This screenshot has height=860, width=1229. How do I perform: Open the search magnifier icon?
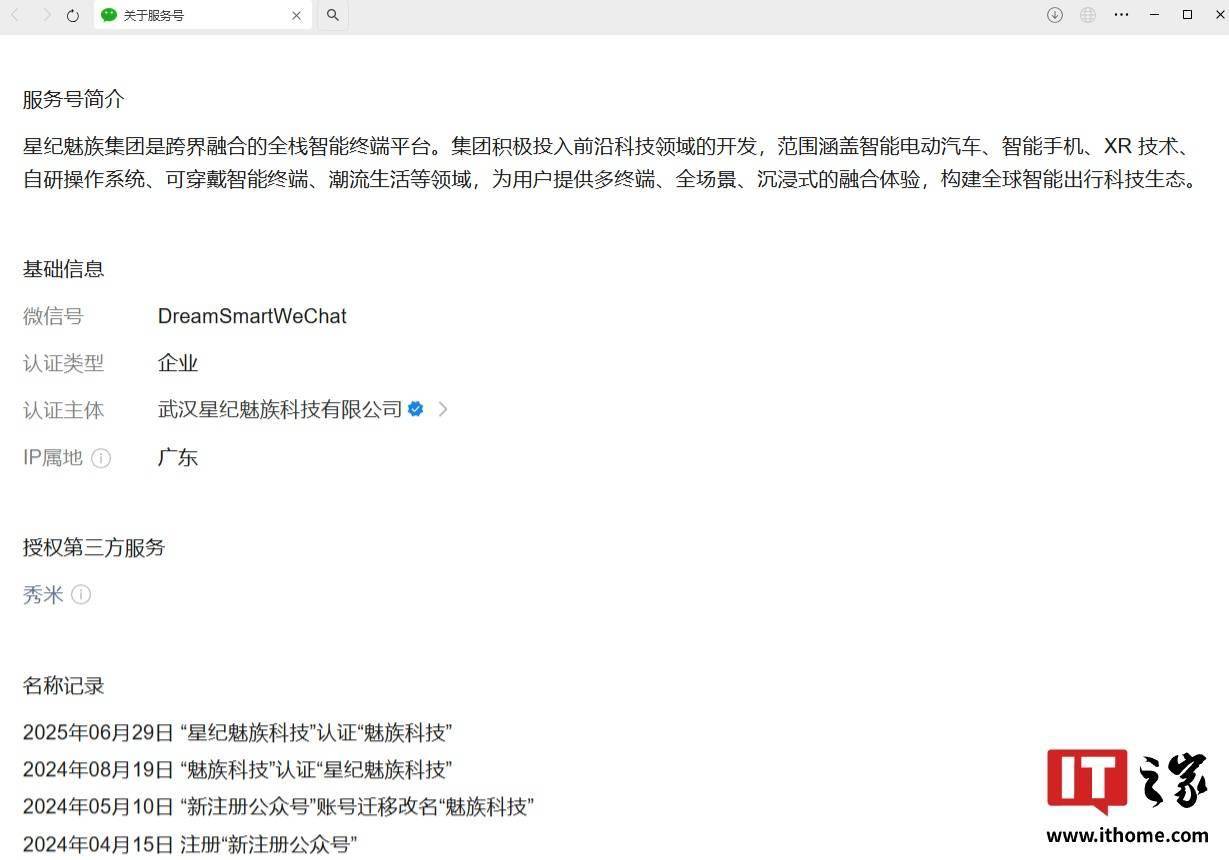tap(333, 15)
